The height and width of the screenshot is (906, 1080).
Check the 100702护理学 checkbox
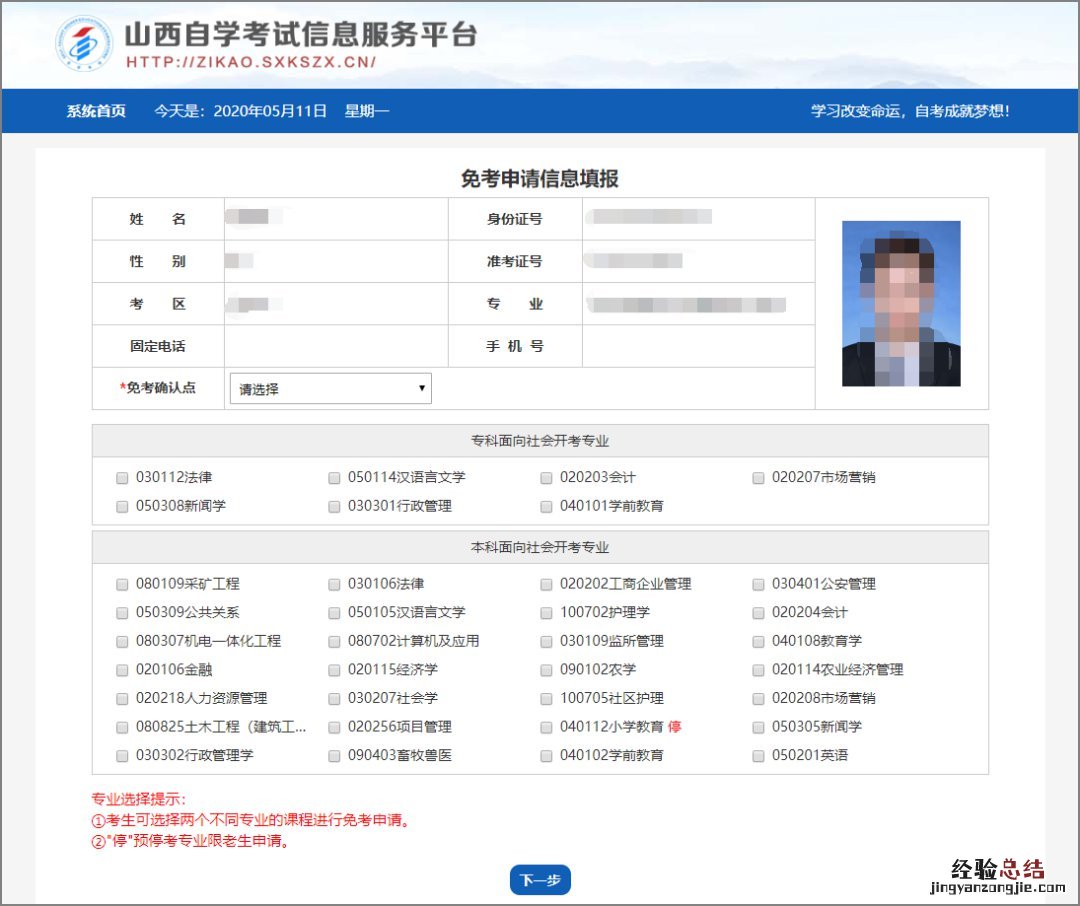[x=546, y=613]
